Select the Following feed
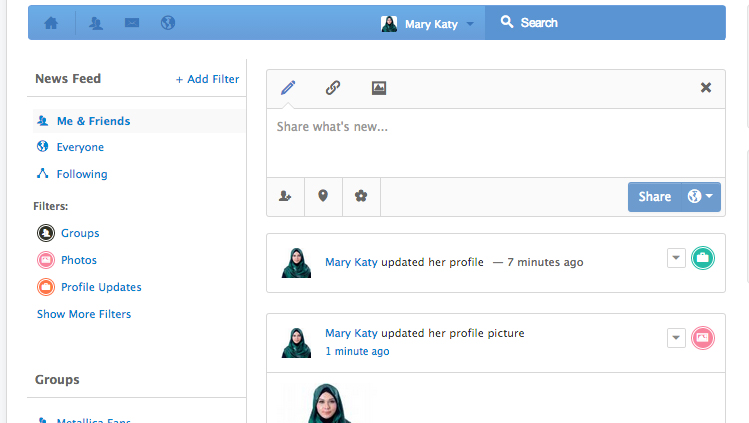The height and width of the screenshot is (423, 749). (x=82, y=174)
